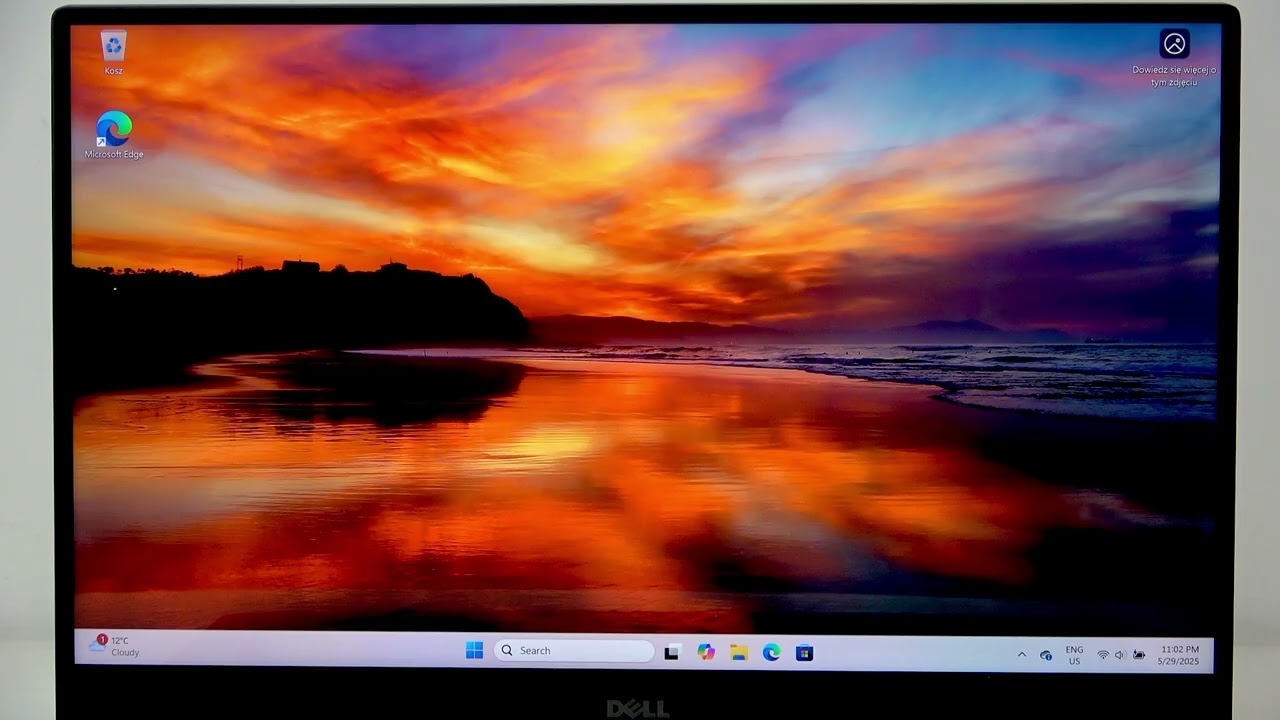Open the Windows Start menu
This screenshot has width=1280, height=720.
tap(474, 651)
